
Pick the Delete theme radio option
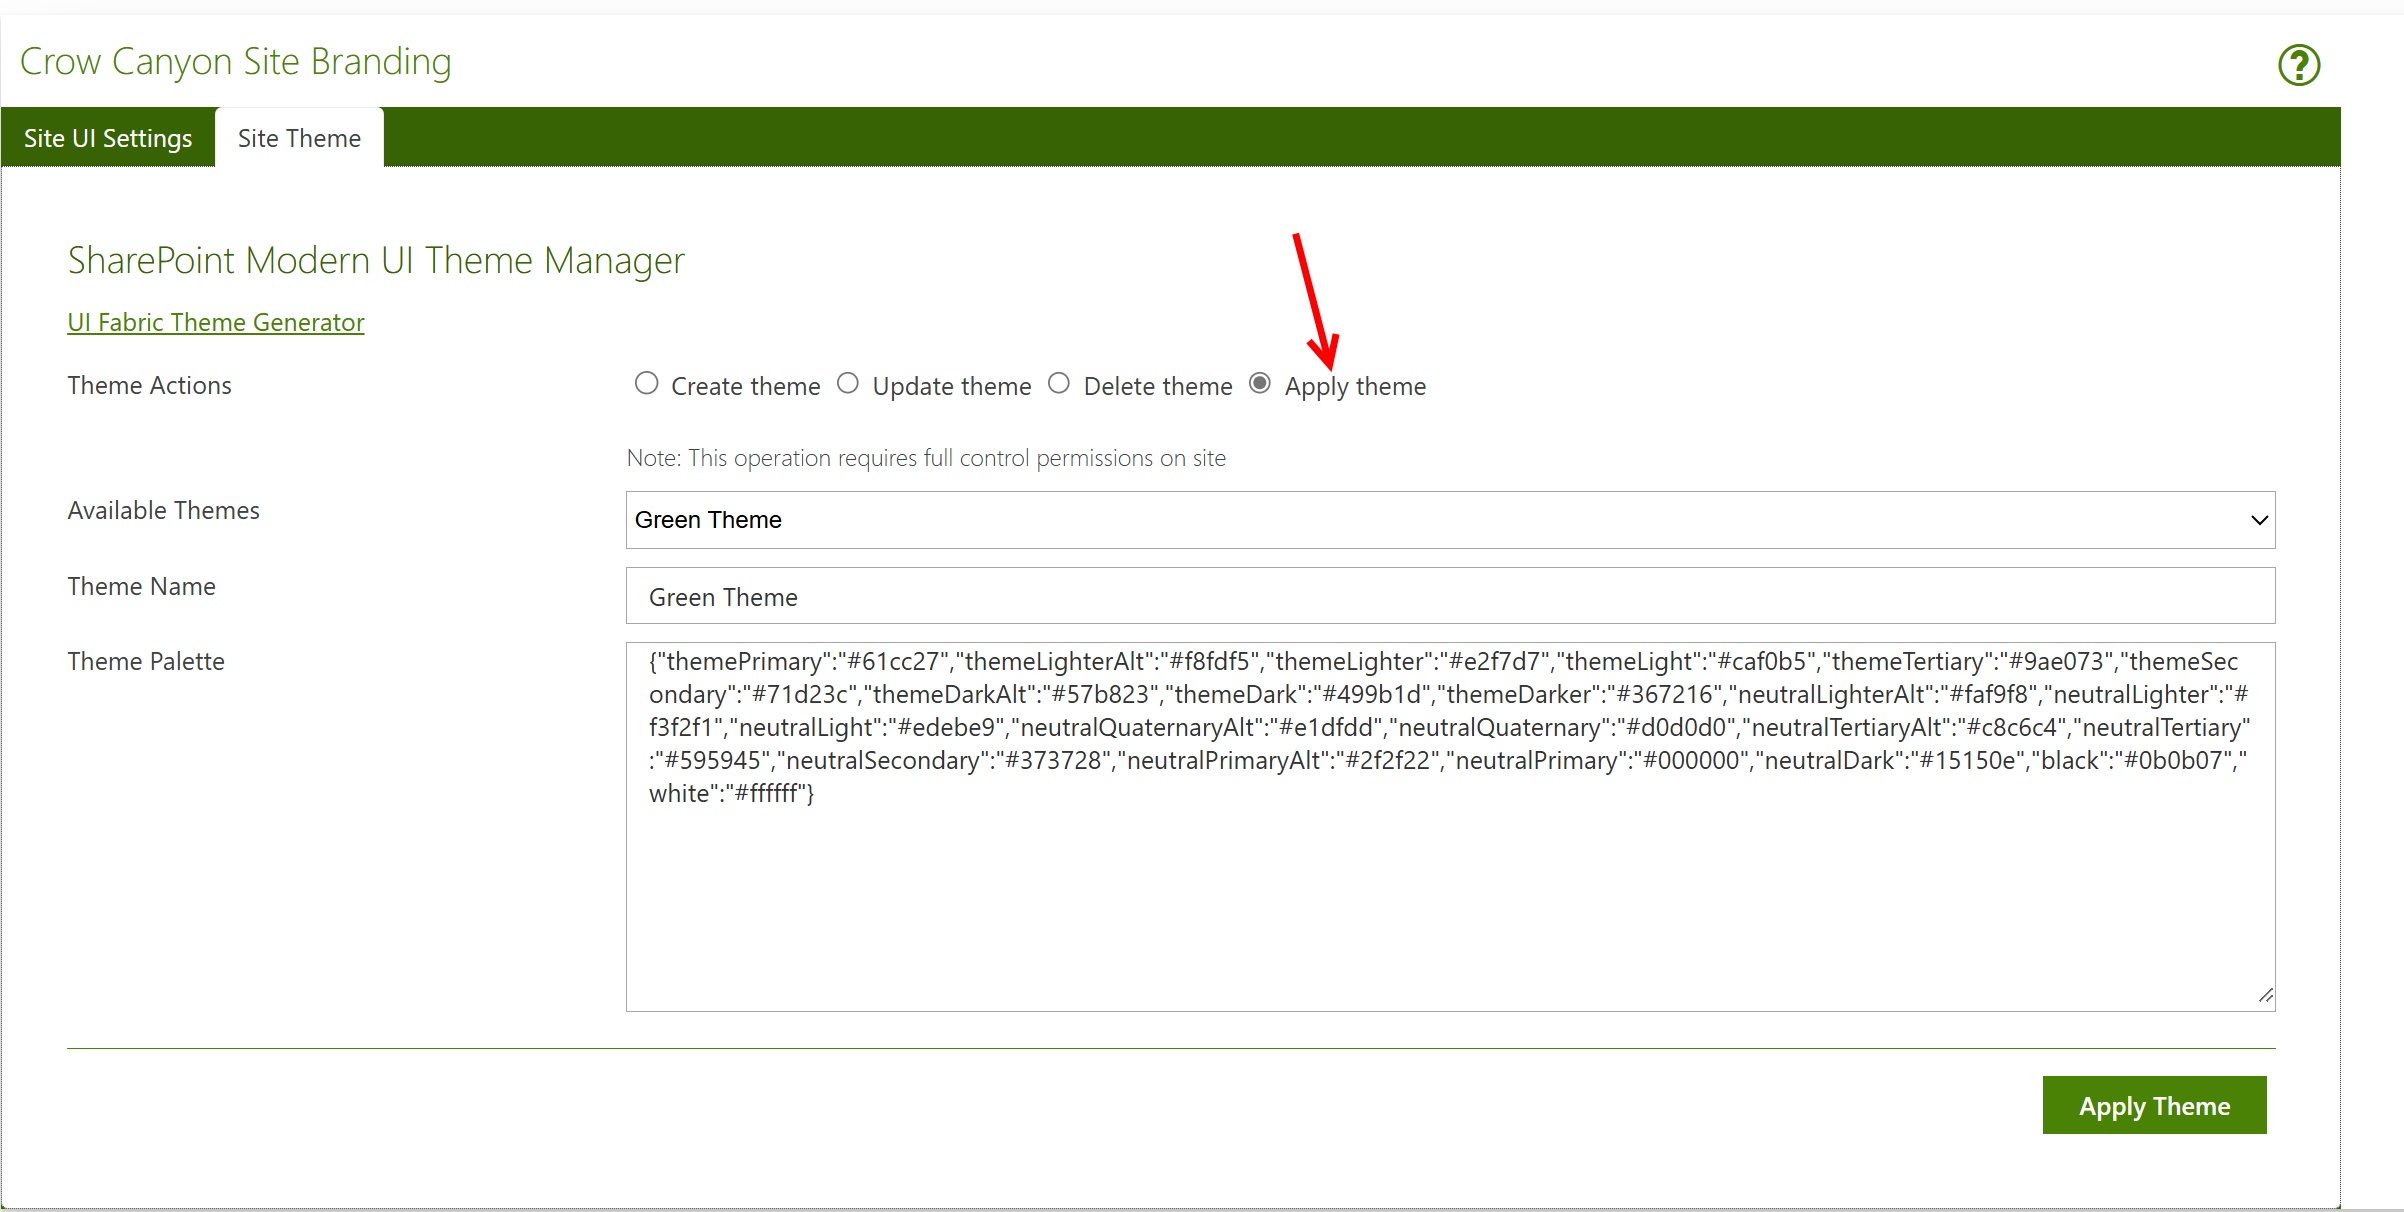1059,384
